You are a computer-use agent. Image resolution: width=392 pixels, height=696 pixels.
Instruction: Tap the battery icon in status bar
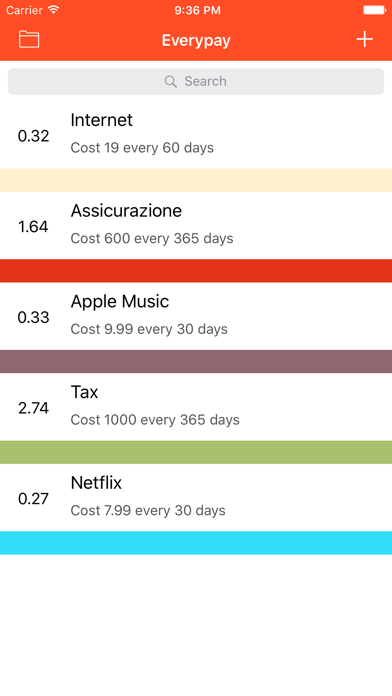point(374,10)
